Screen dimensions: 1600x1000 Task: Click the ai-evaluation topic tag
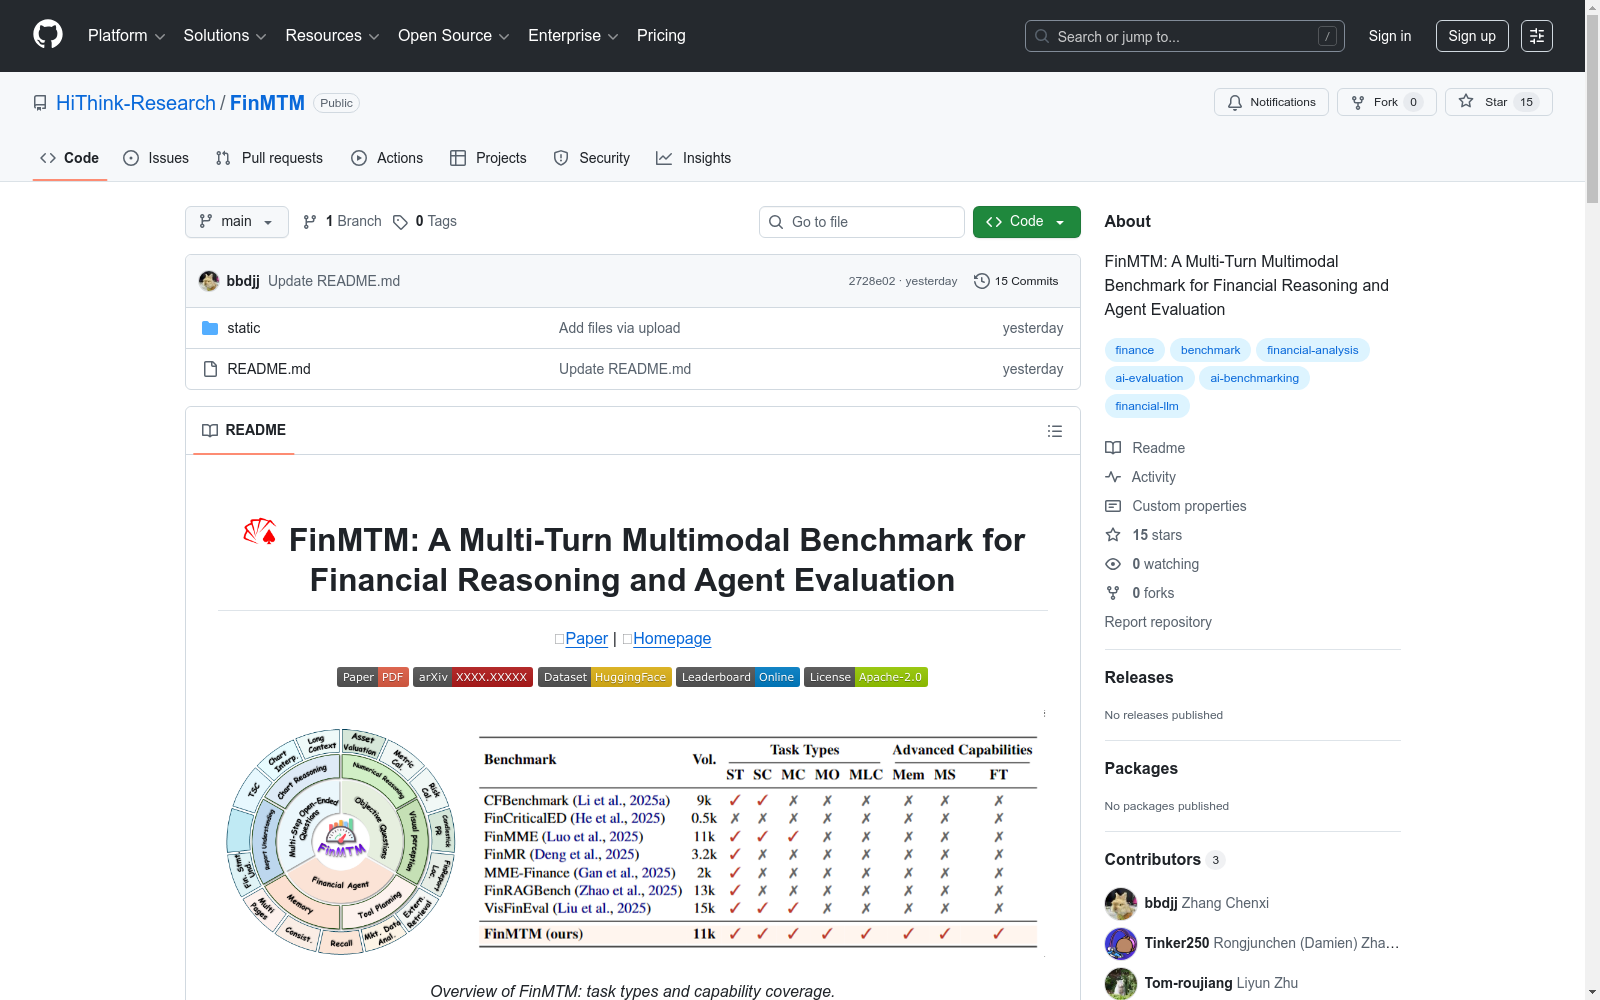tap(1149, 378)
